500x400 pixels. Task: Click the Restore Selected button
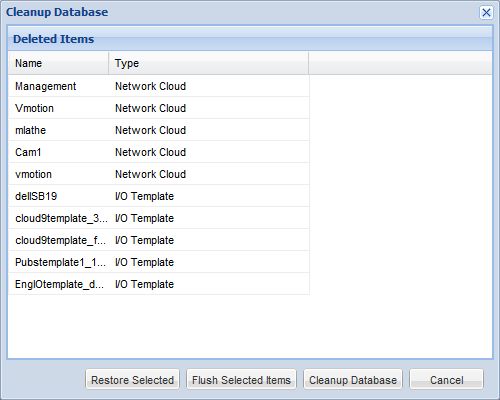(x=133, y=380)
